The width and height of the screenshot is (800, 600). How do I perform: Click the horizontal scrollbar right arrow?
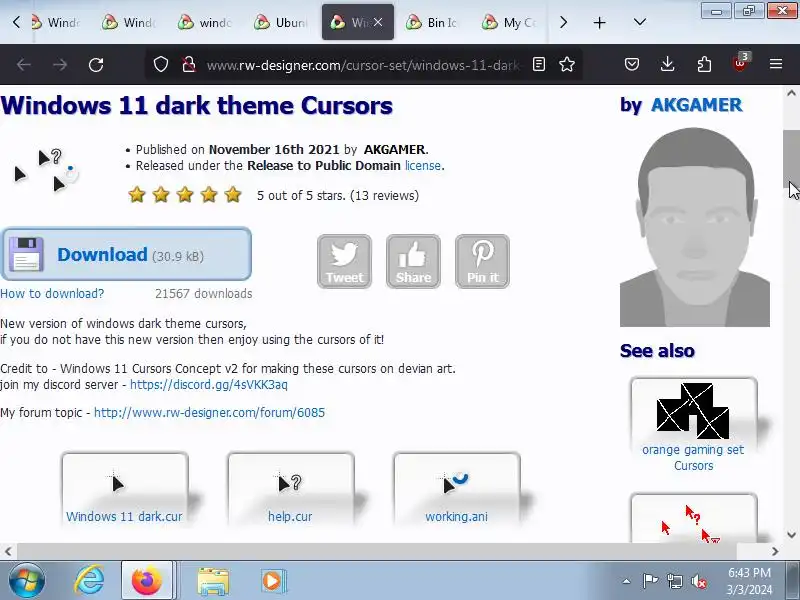click(x=775, y=552)
